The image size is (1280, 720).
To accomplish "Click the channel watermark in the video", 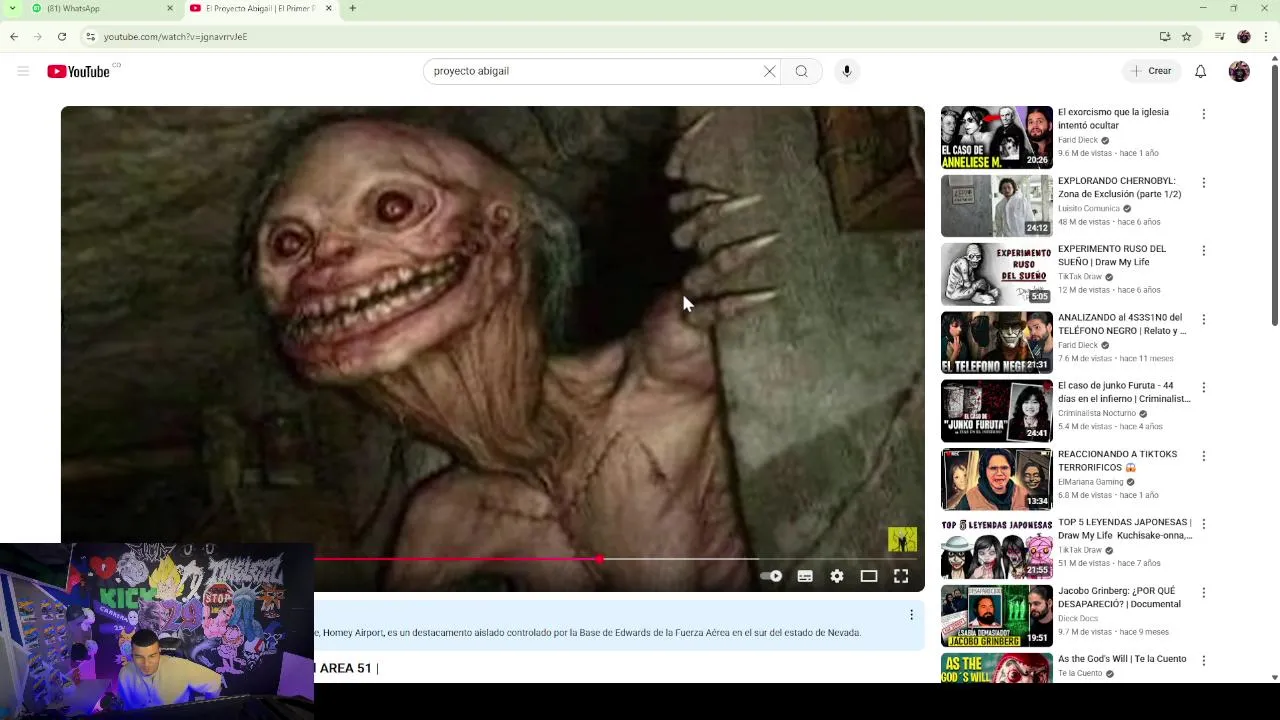I will [902, 540].
